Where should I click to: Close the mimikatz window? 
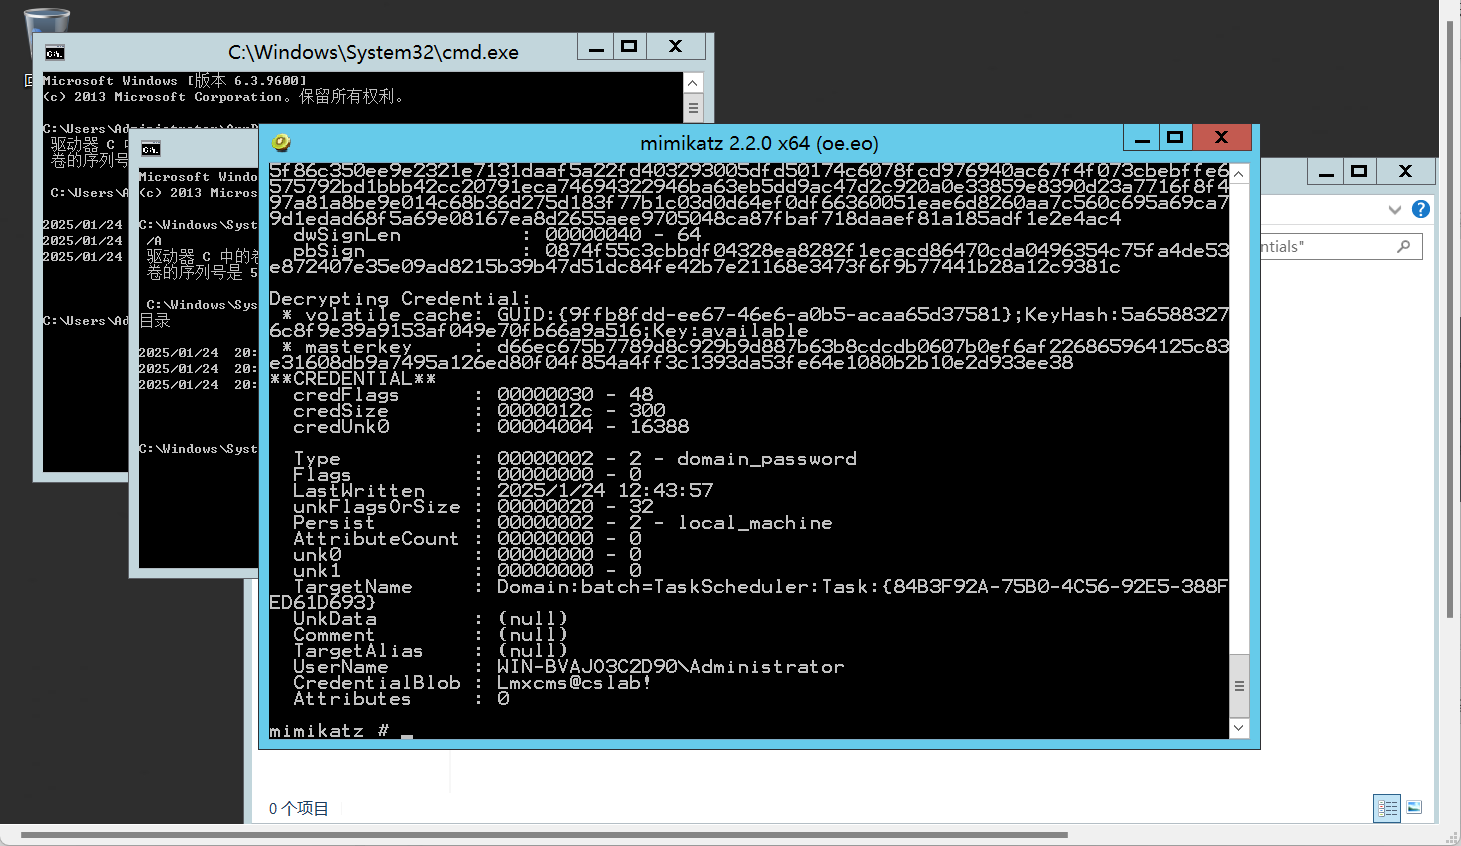pos(1222,138)
